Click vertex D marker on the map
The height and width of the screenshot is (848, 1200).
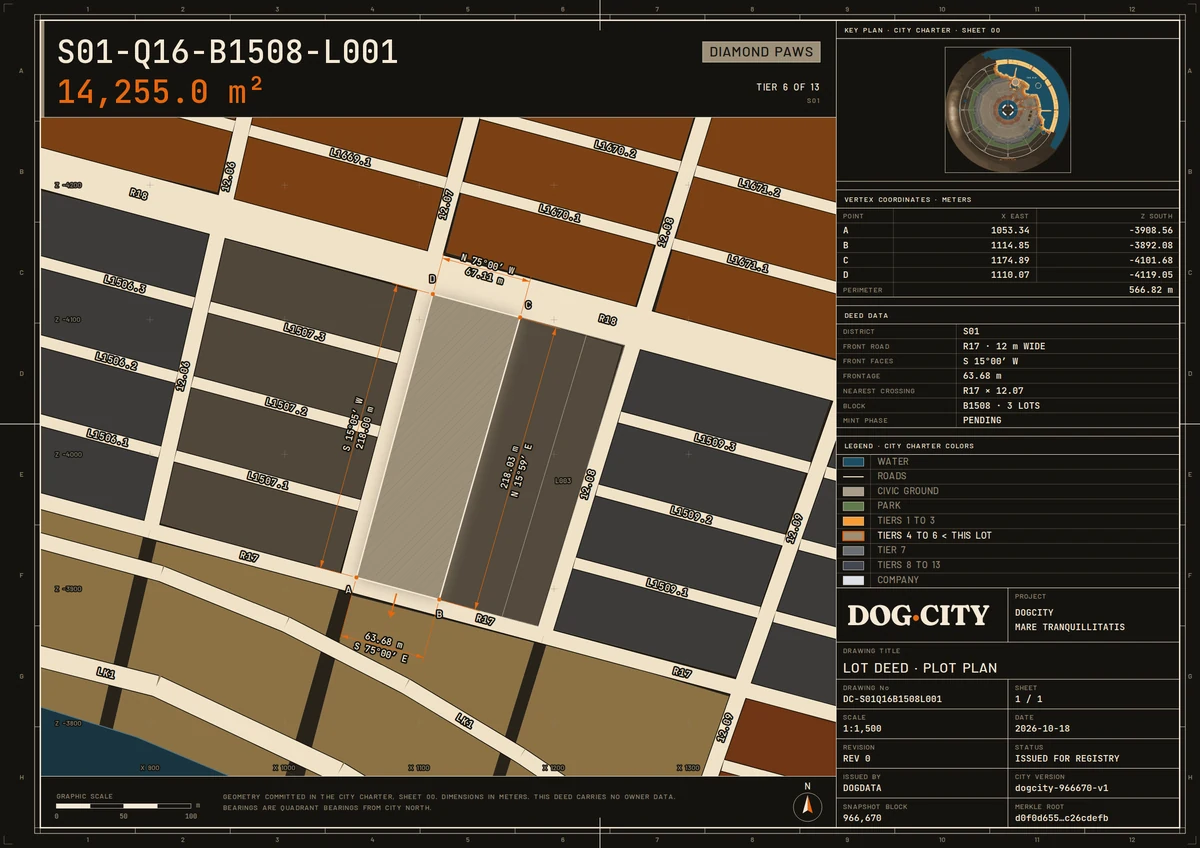(432, 294)
